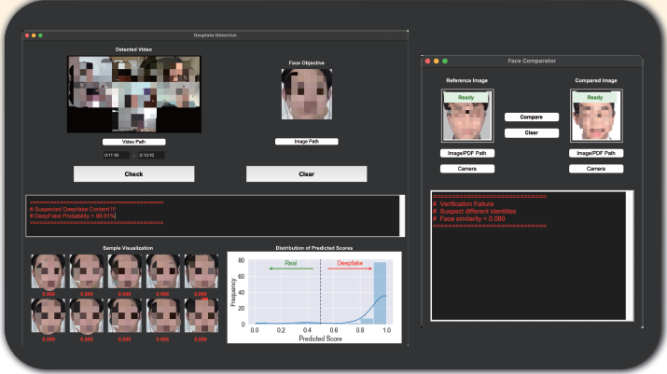Click the "# Suspect different identities" line

[x=474, y=211]
